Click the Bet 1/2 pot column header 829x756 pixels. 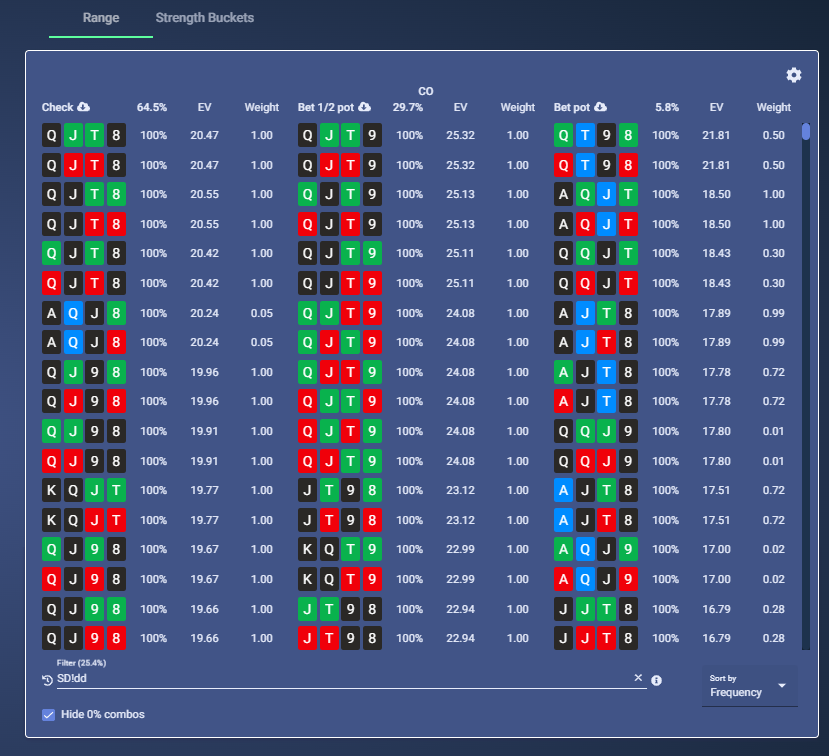click(326, 107)
